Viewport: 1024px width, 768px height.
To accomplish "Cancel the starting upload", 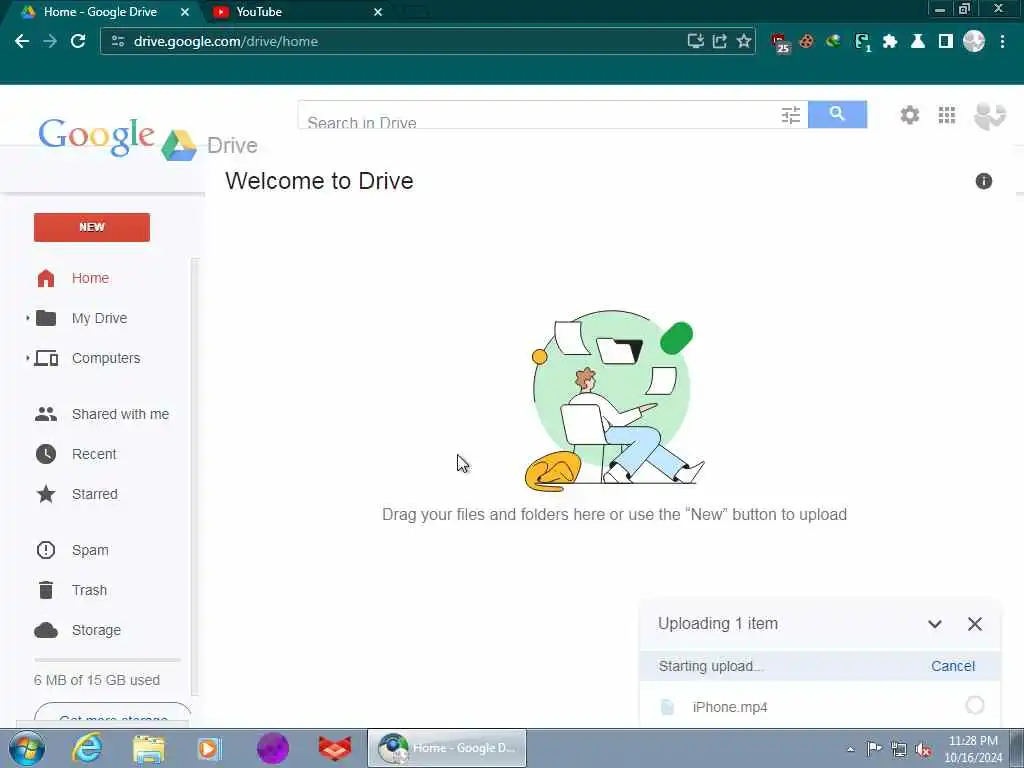I will (953, 666).
